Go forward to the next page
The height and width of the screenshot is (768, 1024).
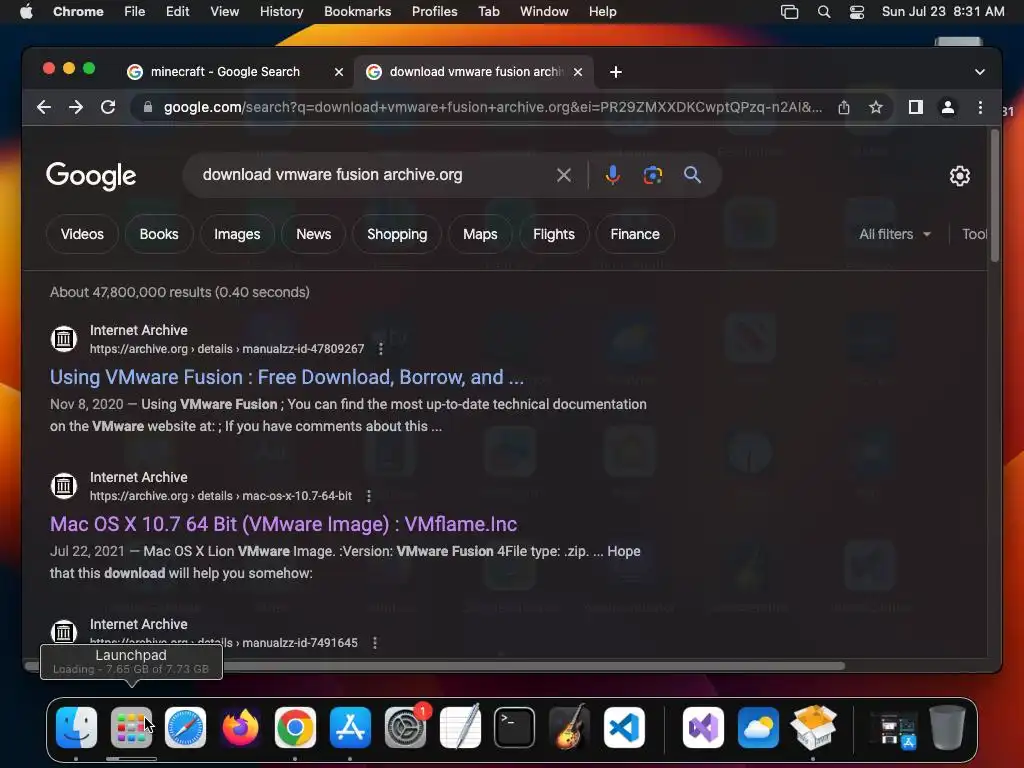coord(76,107)
